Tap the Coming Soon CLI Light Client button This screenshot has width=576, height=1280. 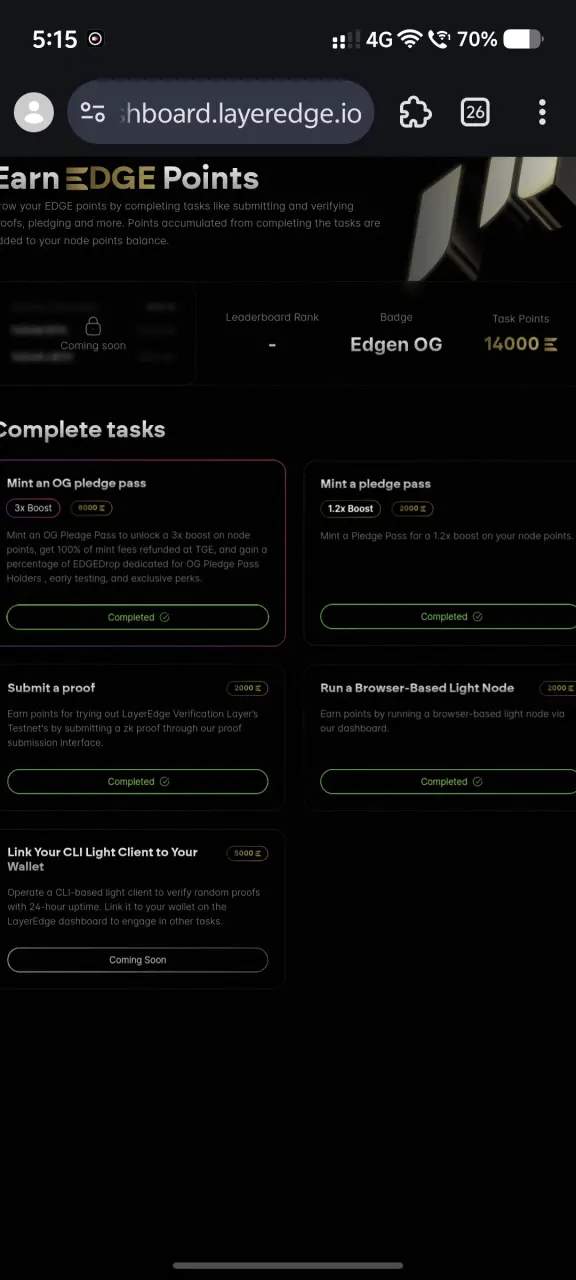[138, 960]
